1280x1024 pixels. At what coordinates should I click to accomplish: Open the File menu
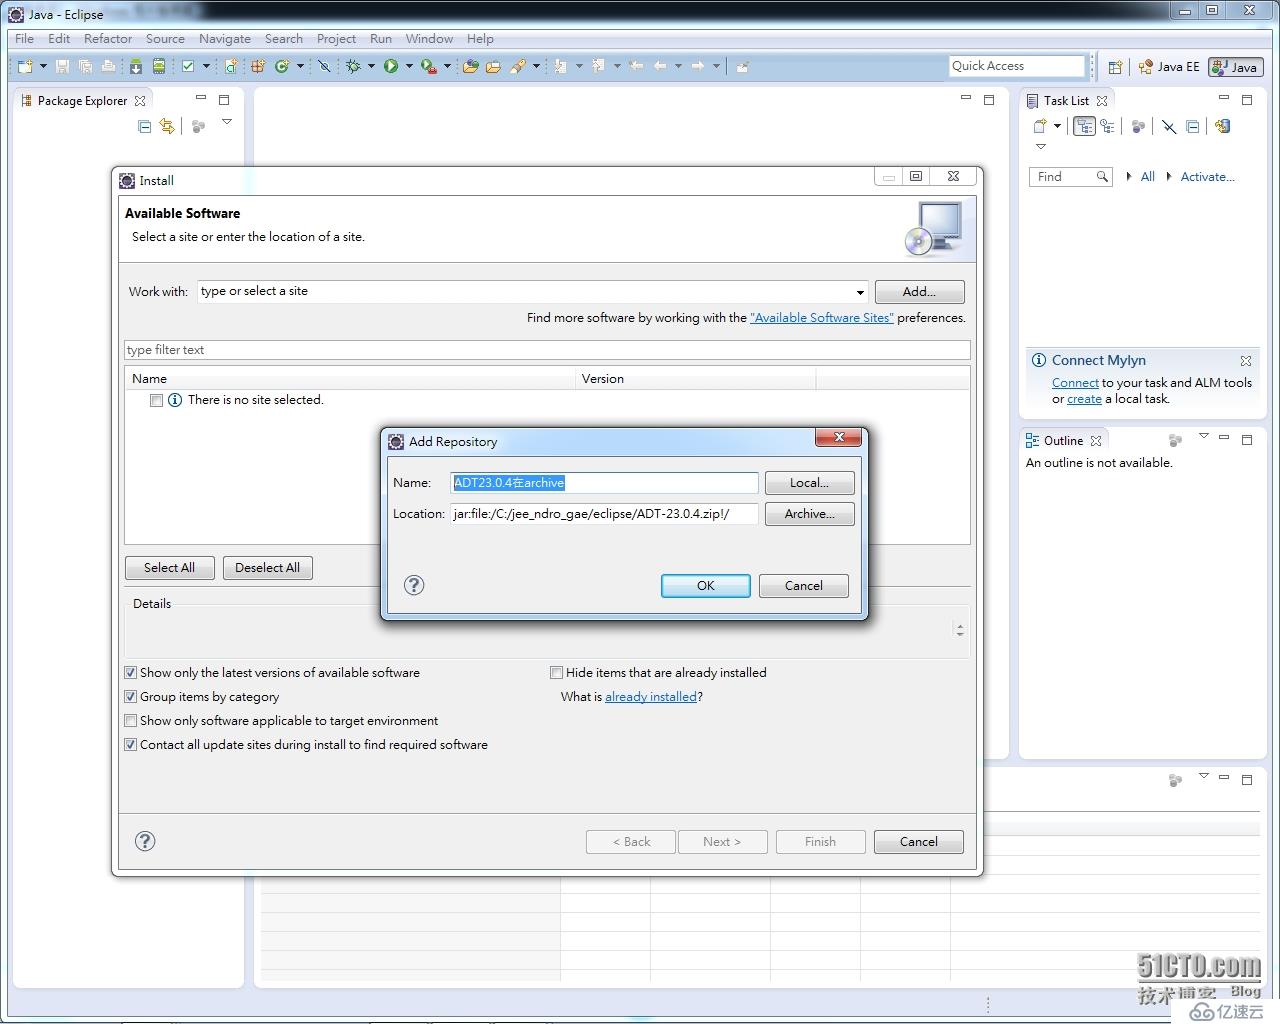25,39
